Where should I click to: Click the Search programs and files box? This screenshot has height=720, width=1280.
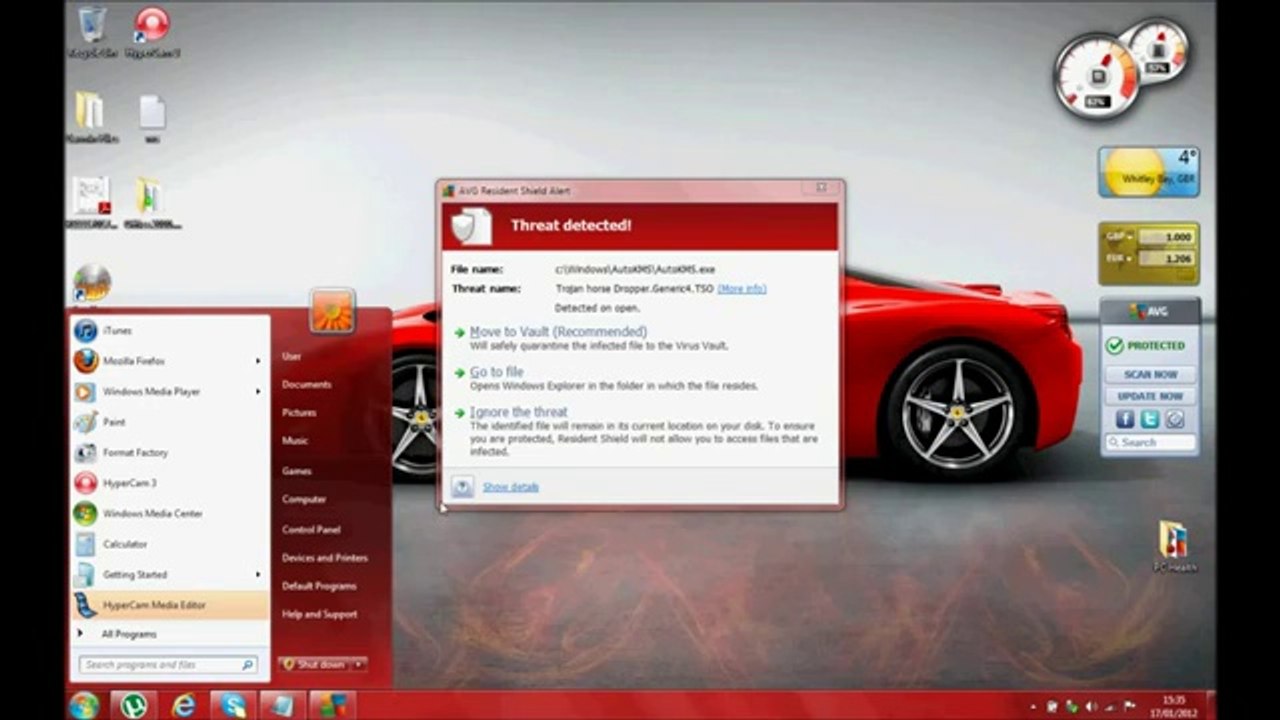[168, 665]
